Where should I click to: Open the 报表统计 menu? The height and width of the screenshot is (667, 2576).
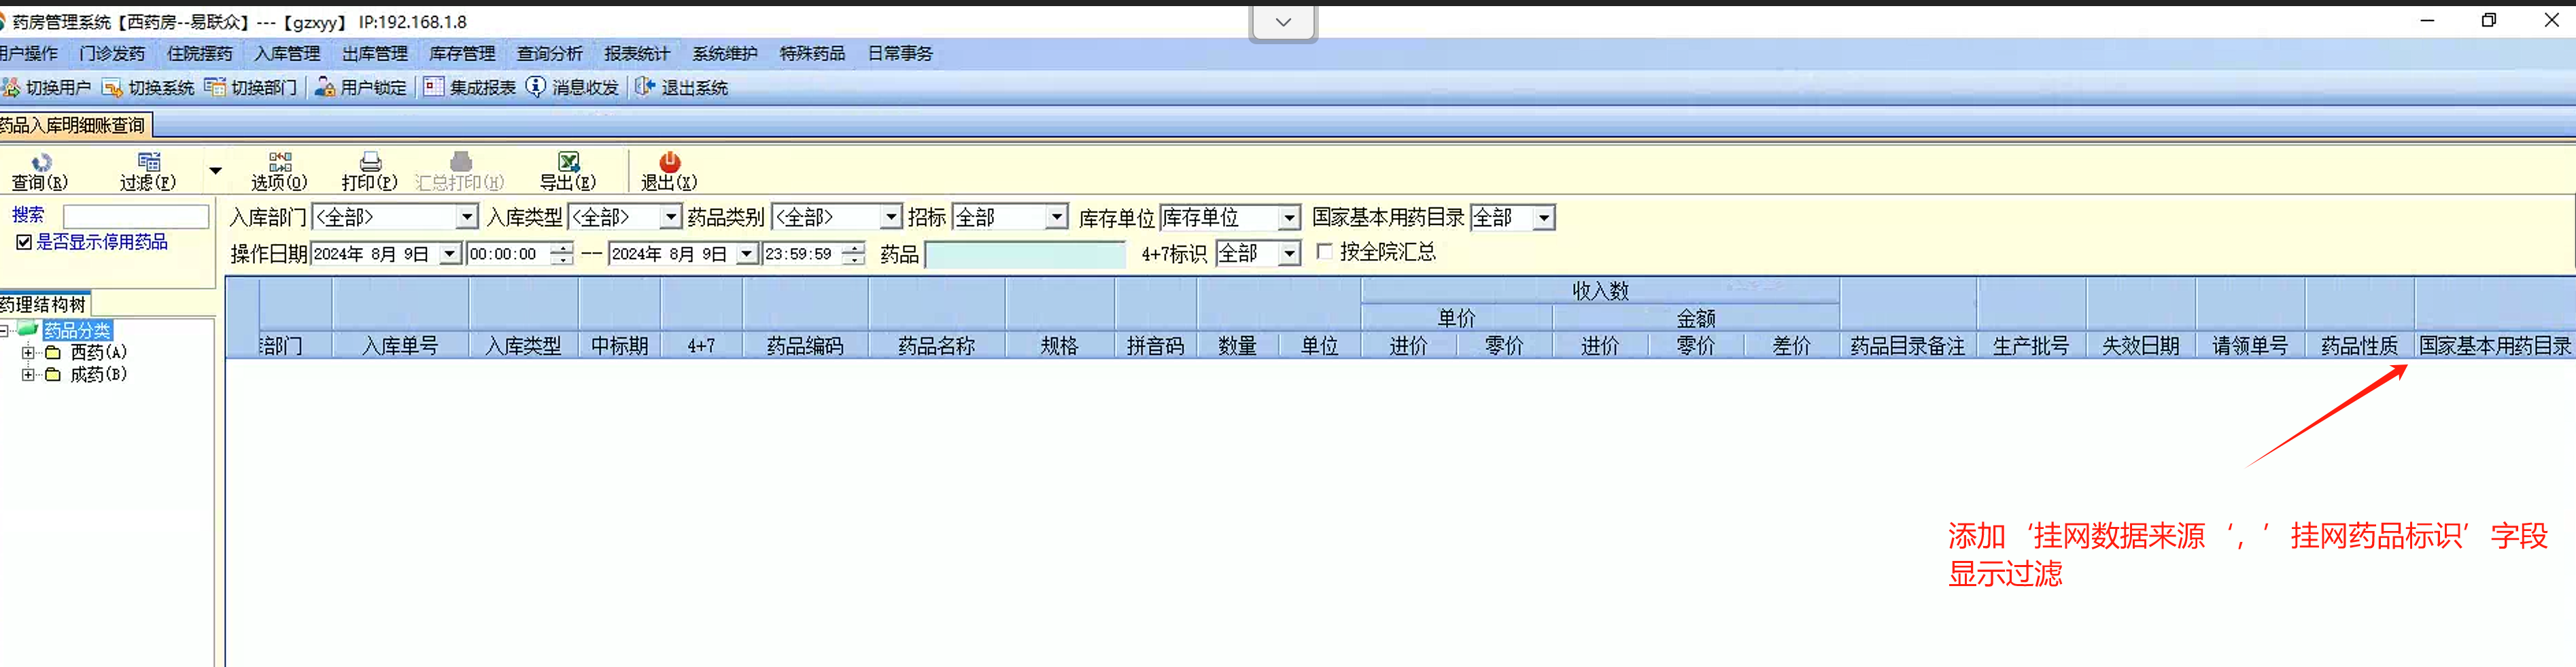[638, 54]
